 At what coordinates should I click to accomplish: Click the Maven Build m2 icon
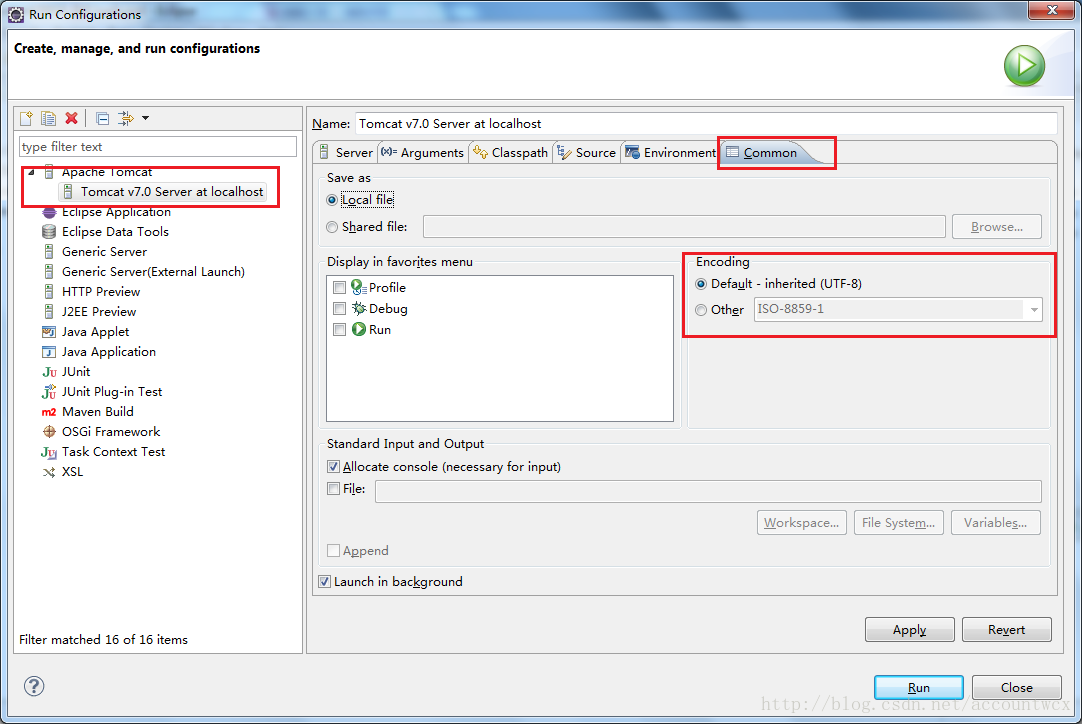tap(49, 412)
